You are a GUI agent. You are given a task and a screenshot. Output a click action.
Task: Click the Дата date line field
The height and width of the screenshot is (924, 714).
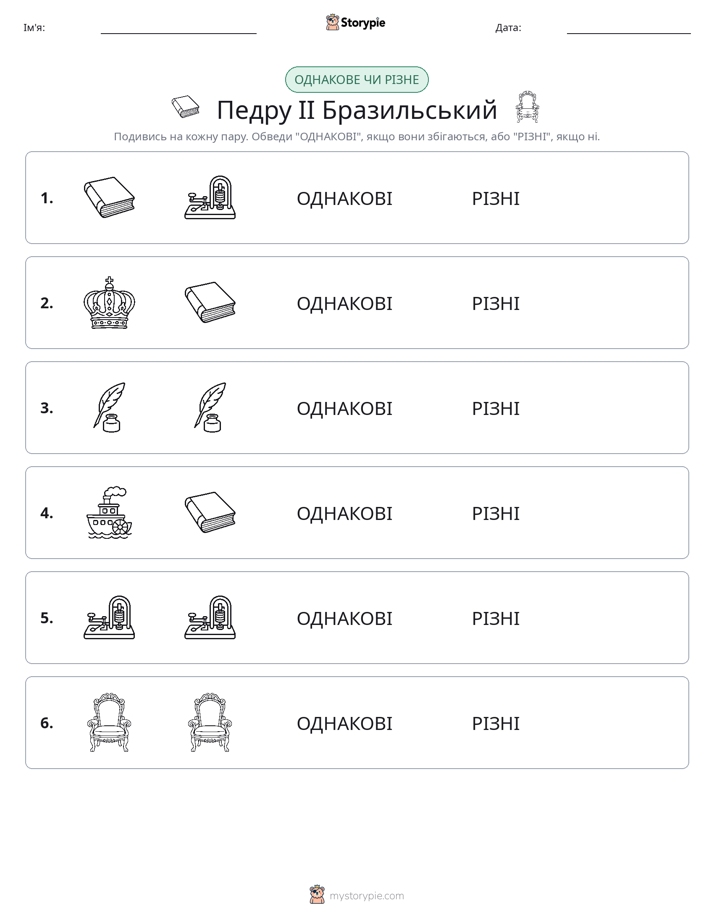(629, 28)
